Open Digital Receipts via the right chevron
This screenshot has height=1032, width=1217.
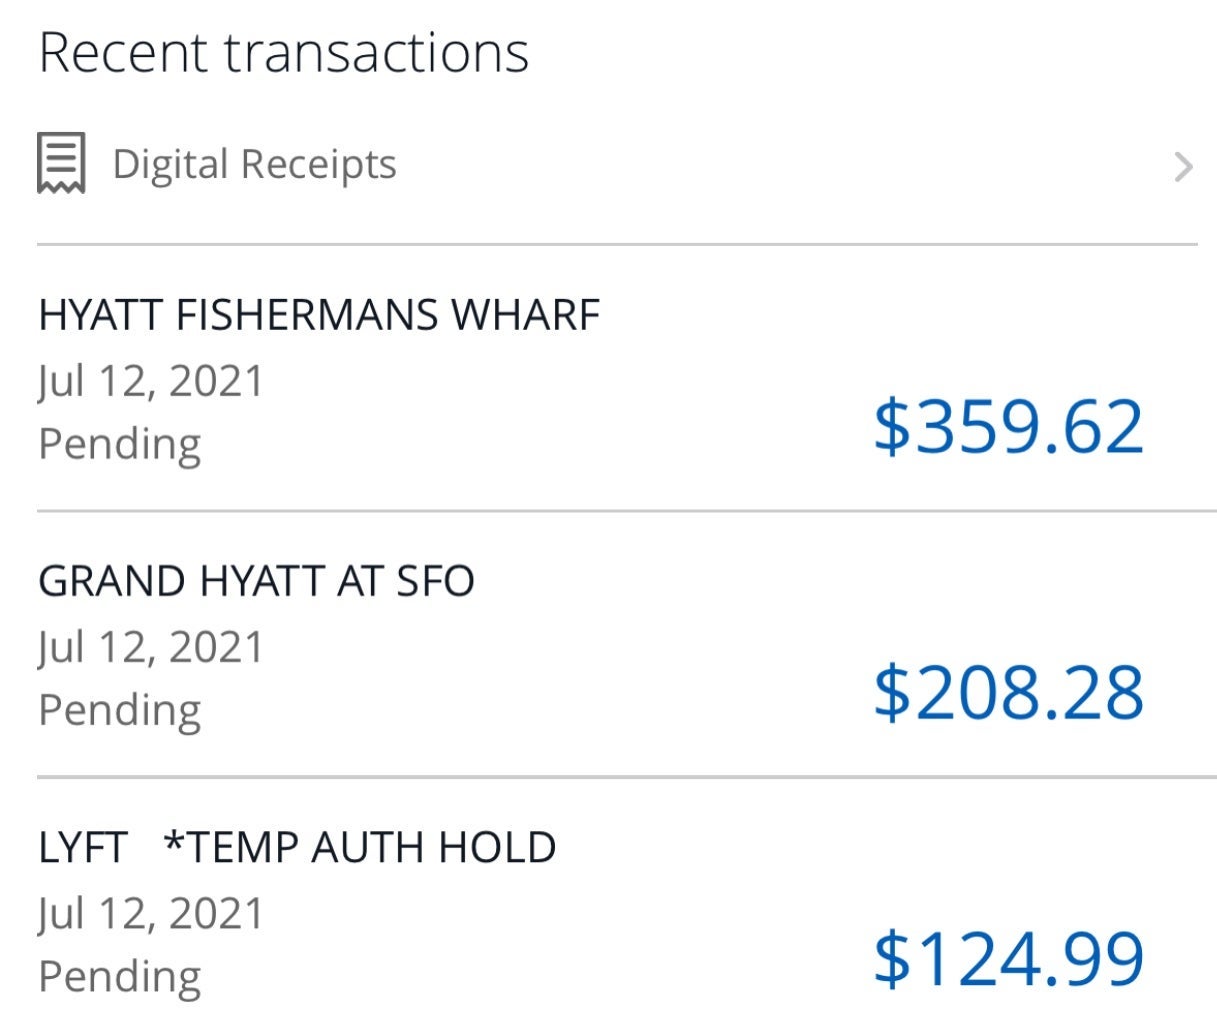tap(1183, 167)
